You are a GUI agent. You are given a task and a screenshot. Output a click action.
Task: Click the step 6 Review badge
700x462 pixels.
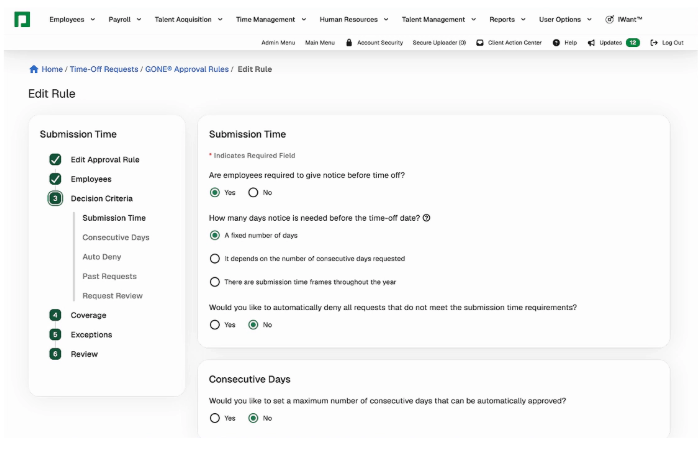coord(55,354)
